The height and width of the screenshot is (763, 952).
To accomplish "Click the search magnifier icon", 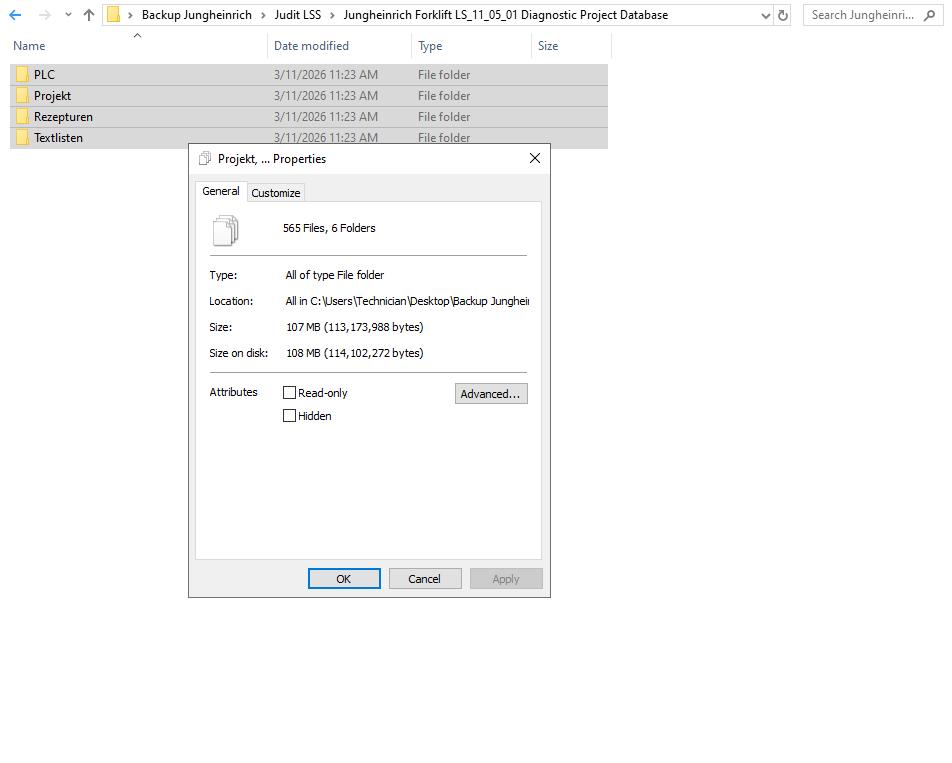I will pyautogui.click(x=930, y=15).
